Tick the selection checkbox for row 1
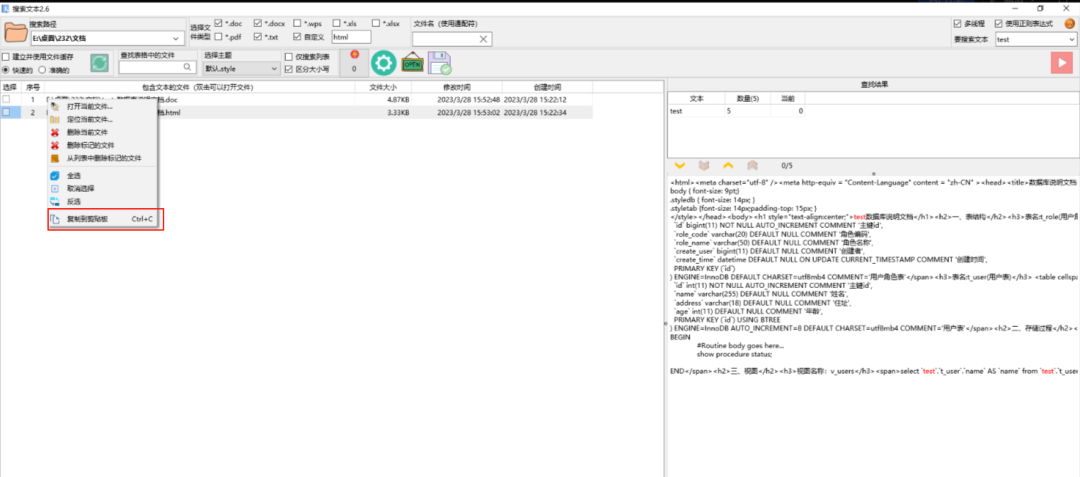 point(6,100)
